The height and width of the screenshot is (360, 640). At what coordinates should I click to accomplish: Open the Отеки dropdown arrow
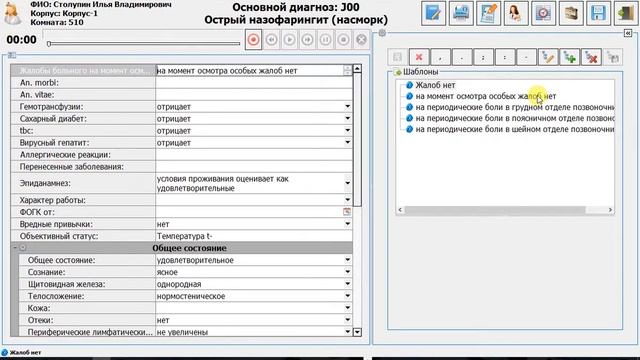(347, 320)
